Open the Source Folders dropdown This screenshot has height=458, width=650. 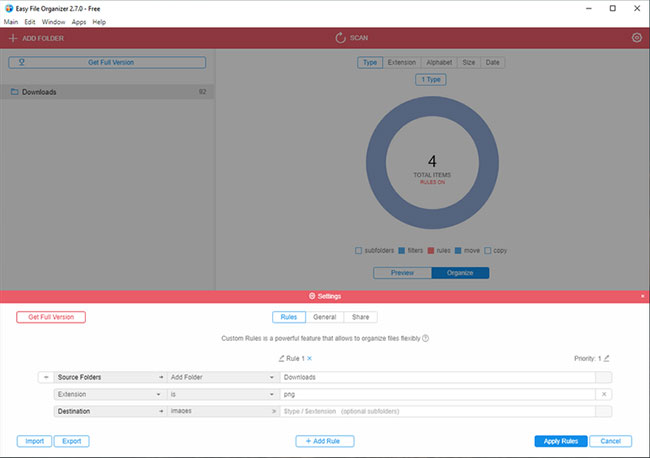coord(110,377)
